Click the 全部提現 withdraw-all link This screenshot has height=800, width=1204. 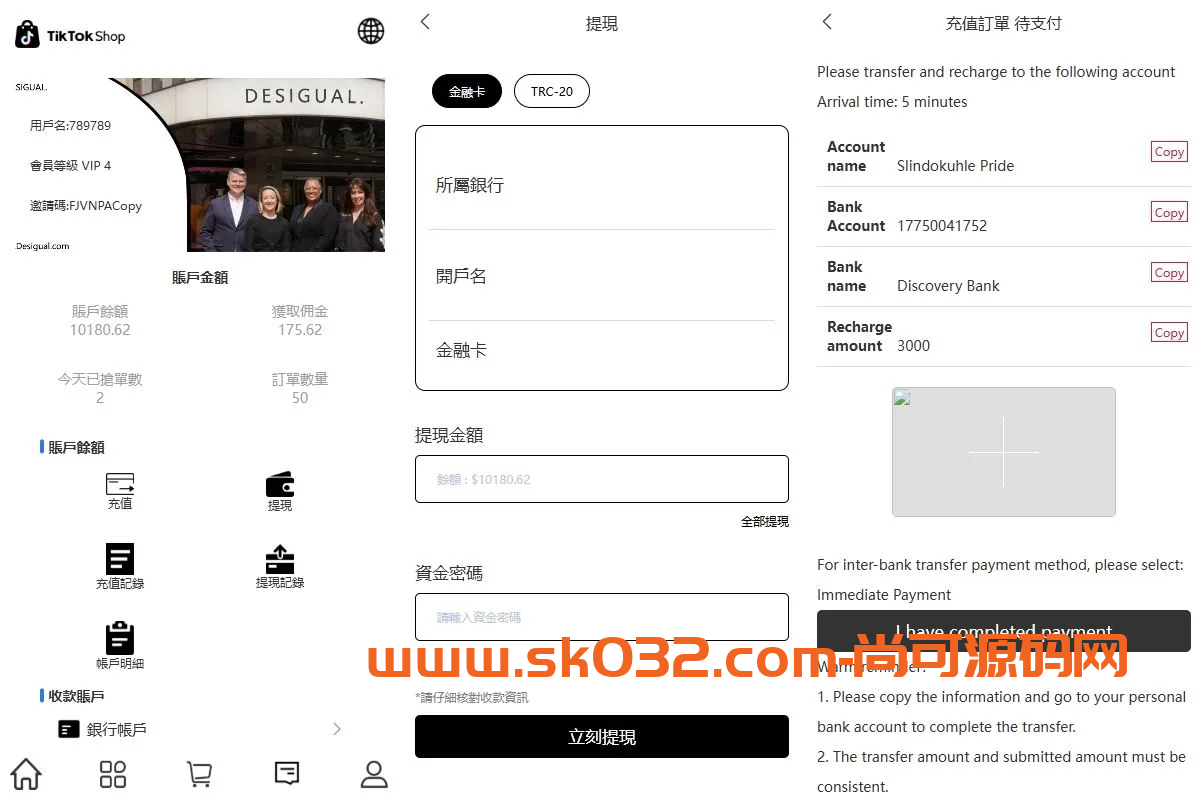pyautogui.click(x=764, y=521)
